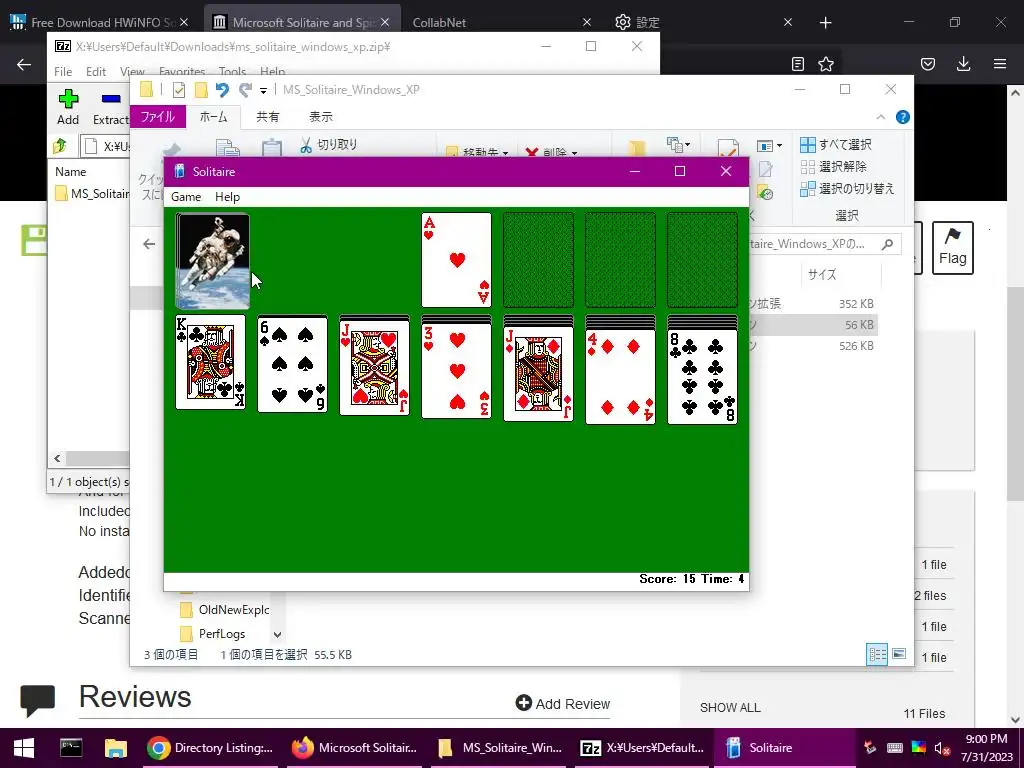1024x768 pixels.
Task: Open a new browser tab
Action: (825, 23)
